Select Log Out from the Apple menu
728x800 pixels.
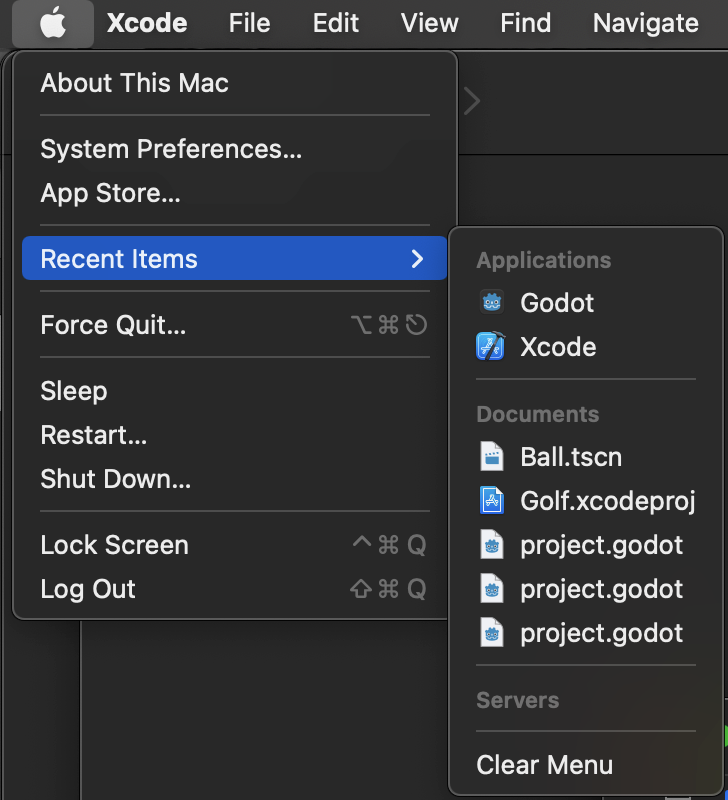coord(87,589)
